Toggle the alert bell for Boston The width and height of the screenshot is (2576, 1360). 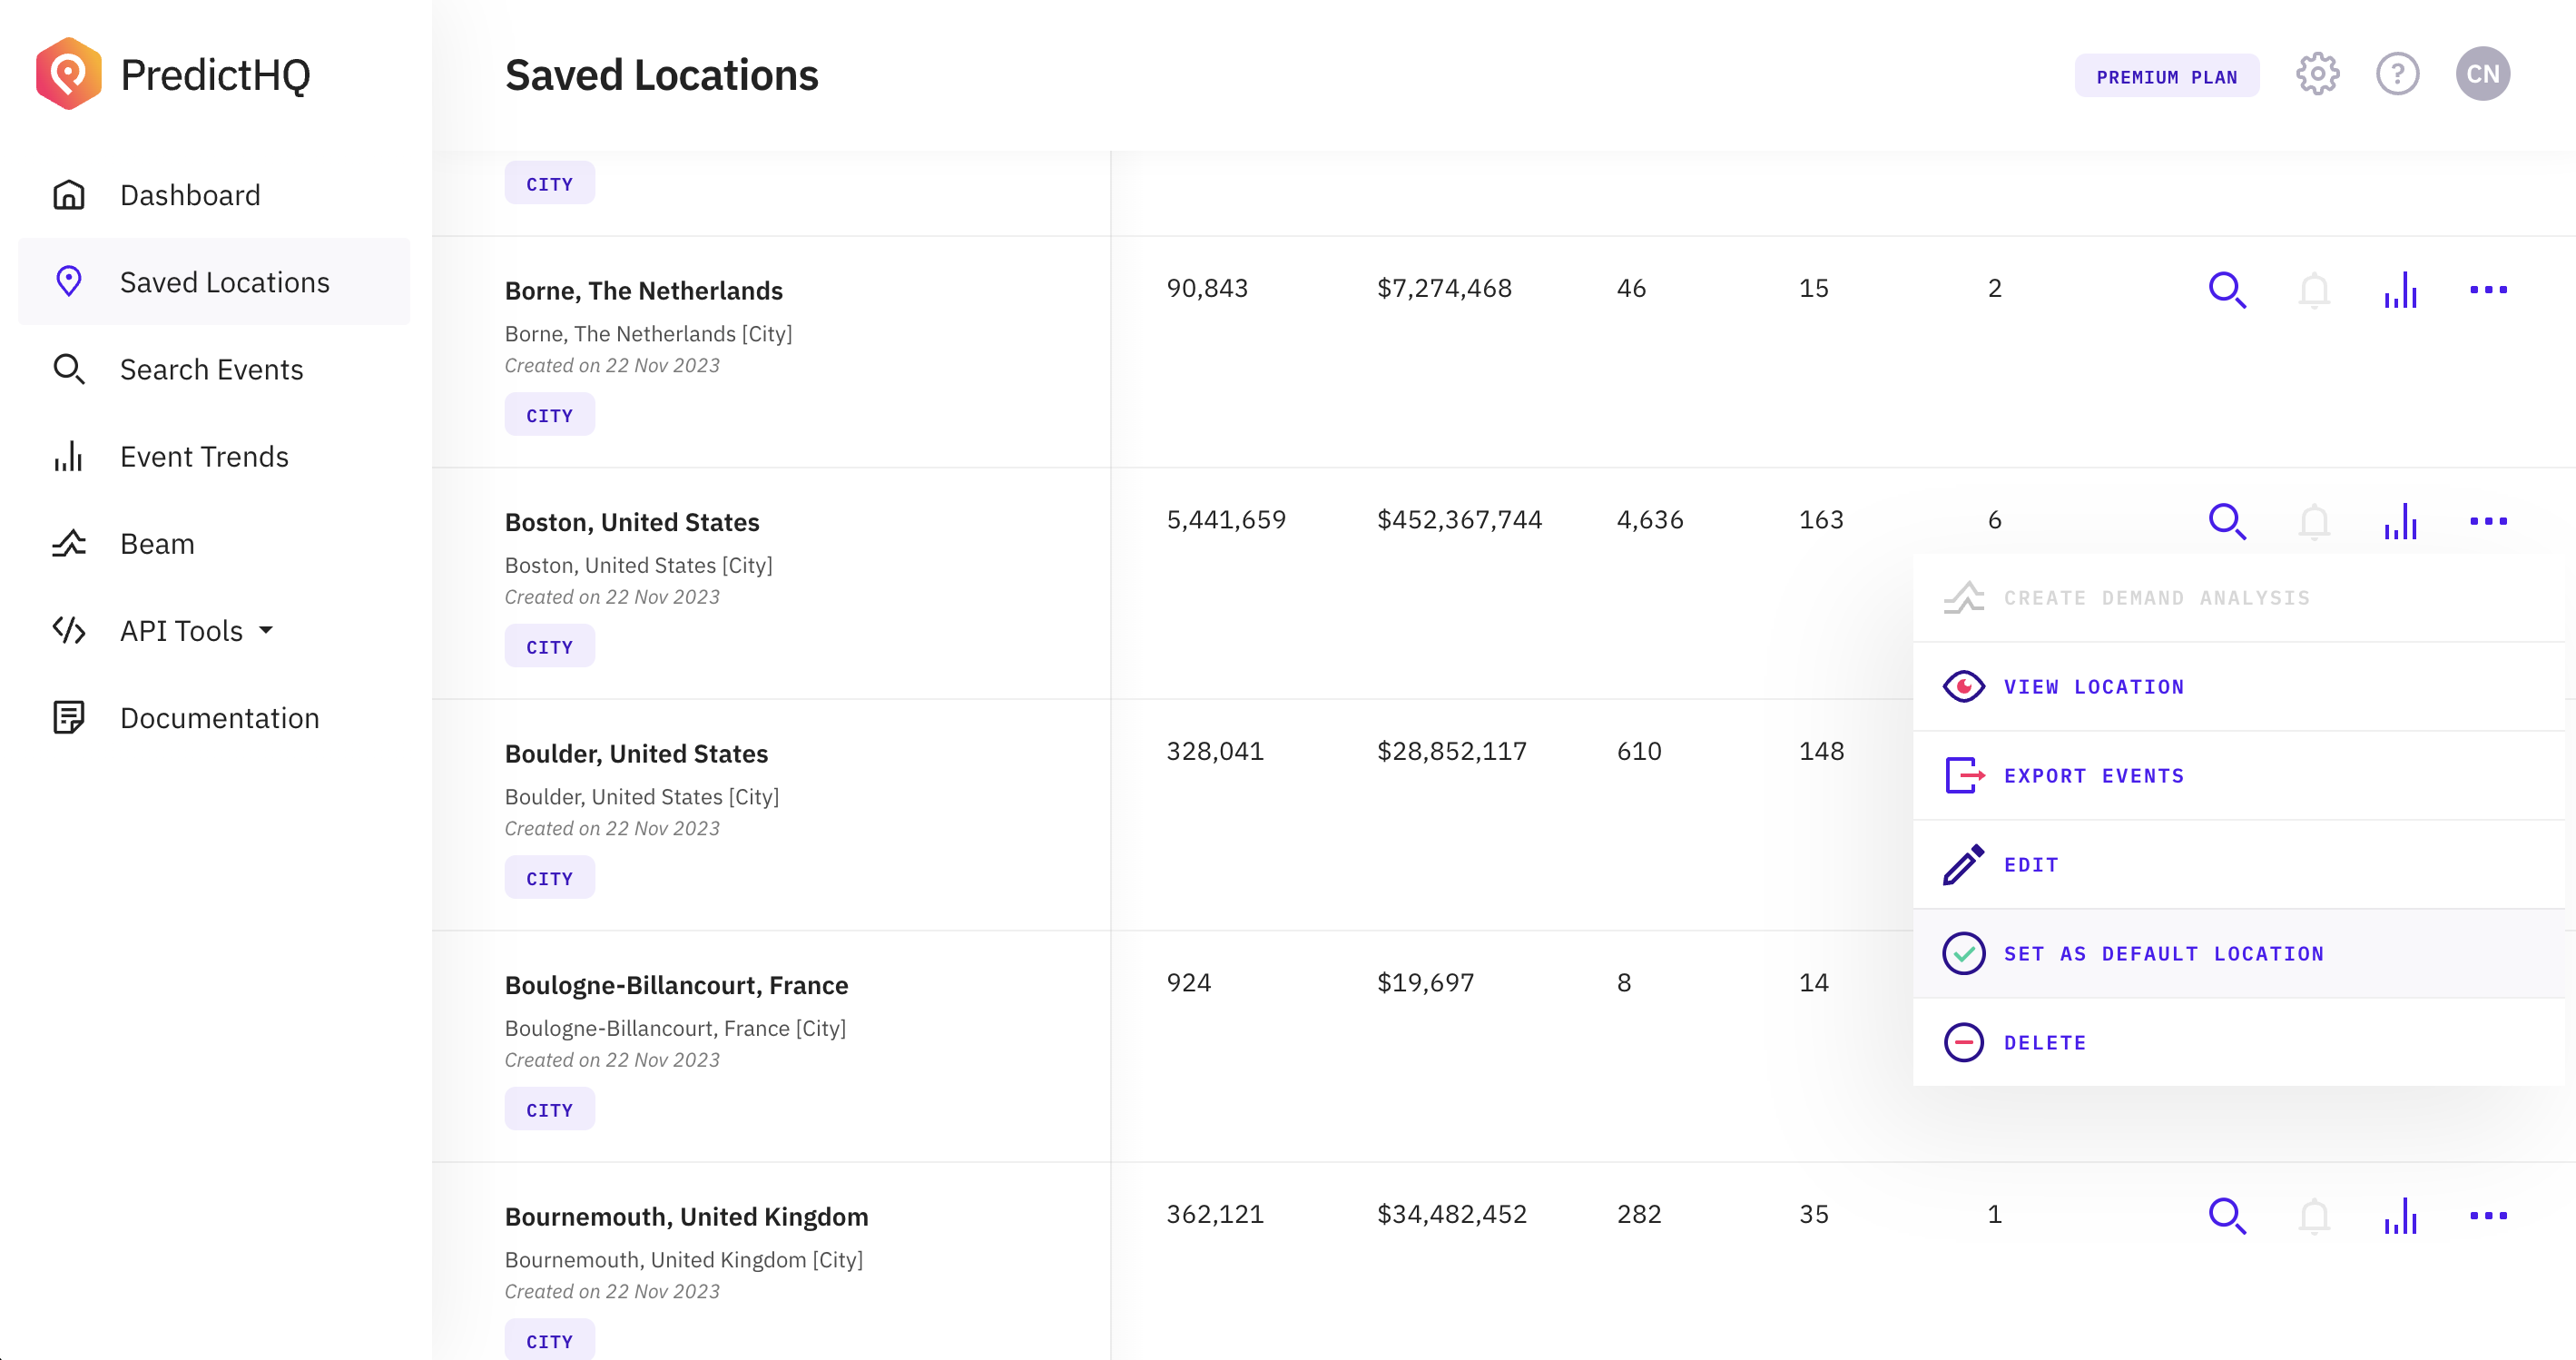[2314, 522]
